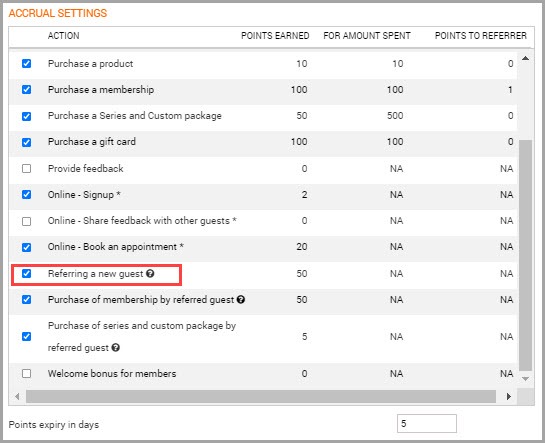The width and height of the screenshot is (545, 443).
Task: Toggle Online - Book an appointment checkbox
Action: [26, 247]
